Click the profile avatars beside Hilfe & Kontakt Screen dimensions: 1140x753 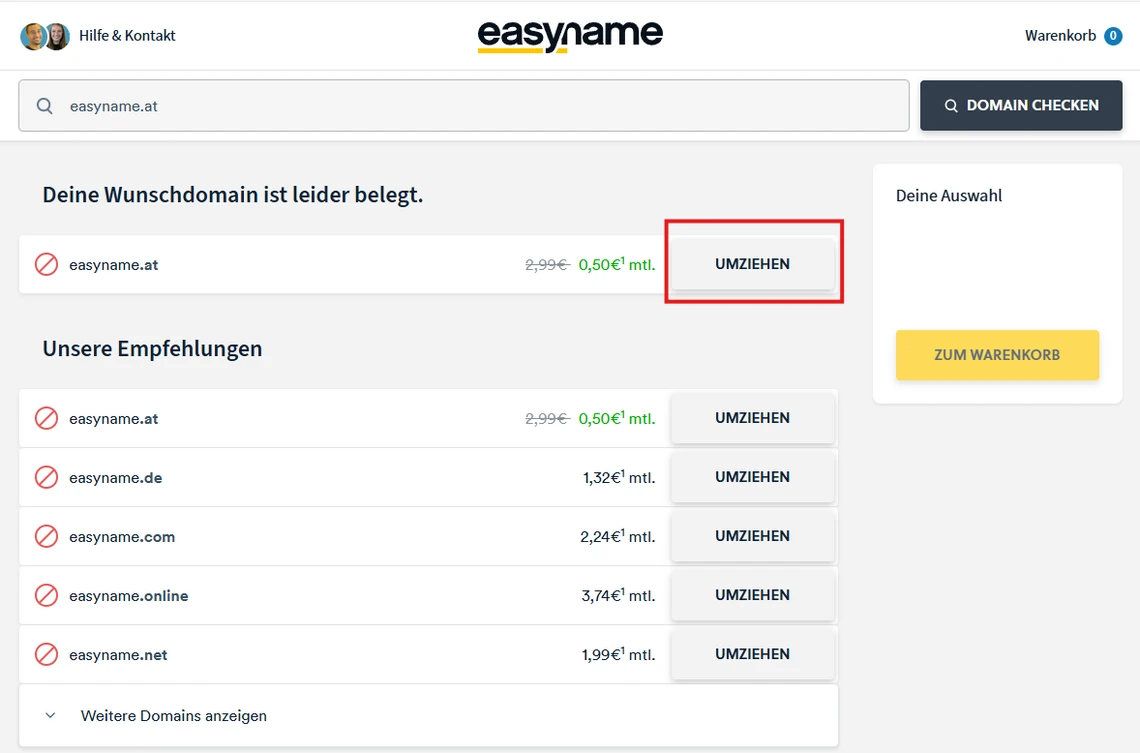45,35
